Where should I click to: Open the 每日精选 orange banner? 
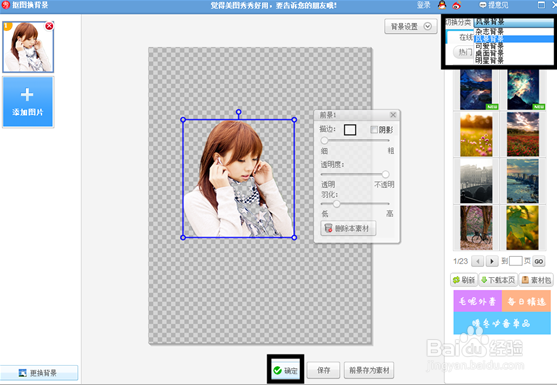pyautogui.click(x=526, y=301)
